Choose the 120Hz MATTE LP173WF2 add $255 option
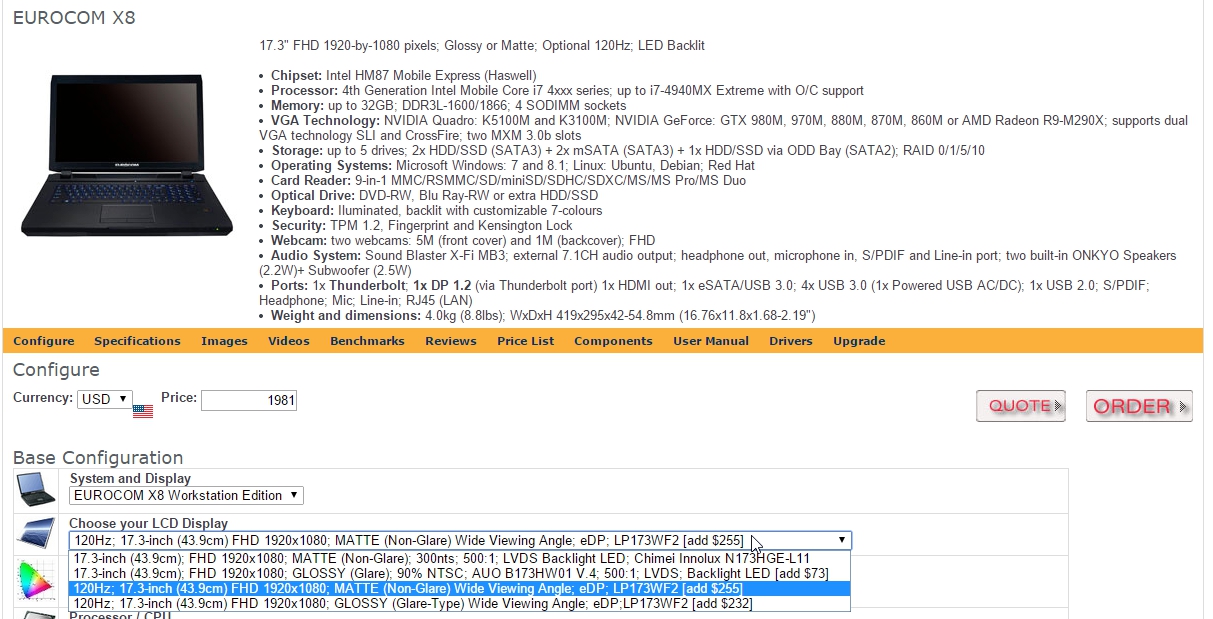The image size is (1213, 619). coord(459,588)
